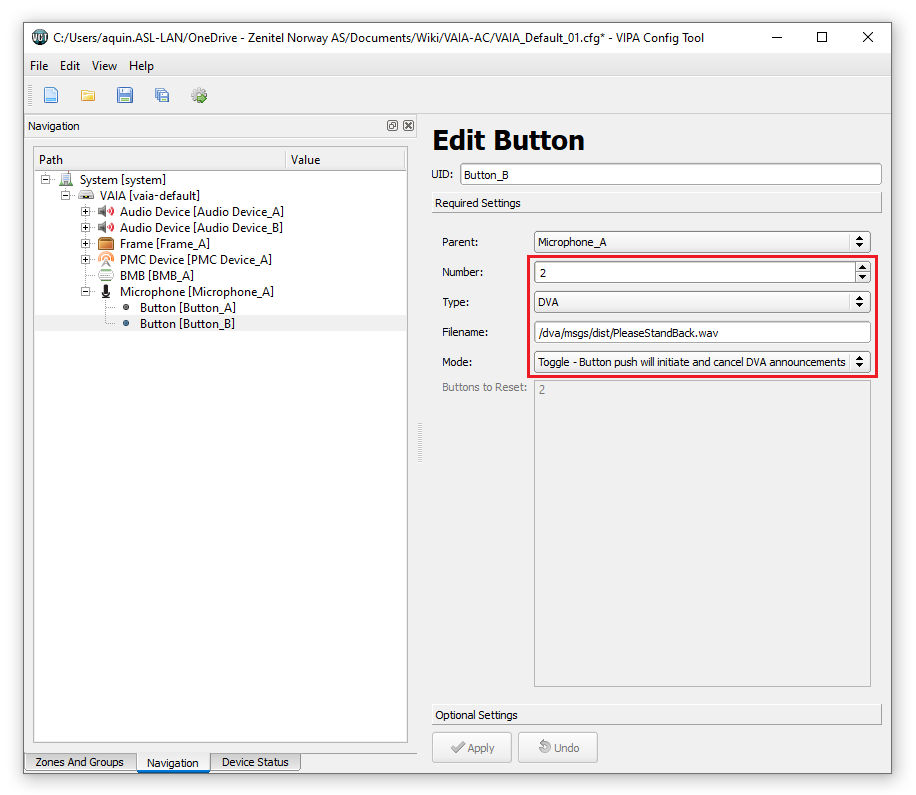916x795 pixels.
Task: Click the New file toolbar icon
Action: (51, 96)
